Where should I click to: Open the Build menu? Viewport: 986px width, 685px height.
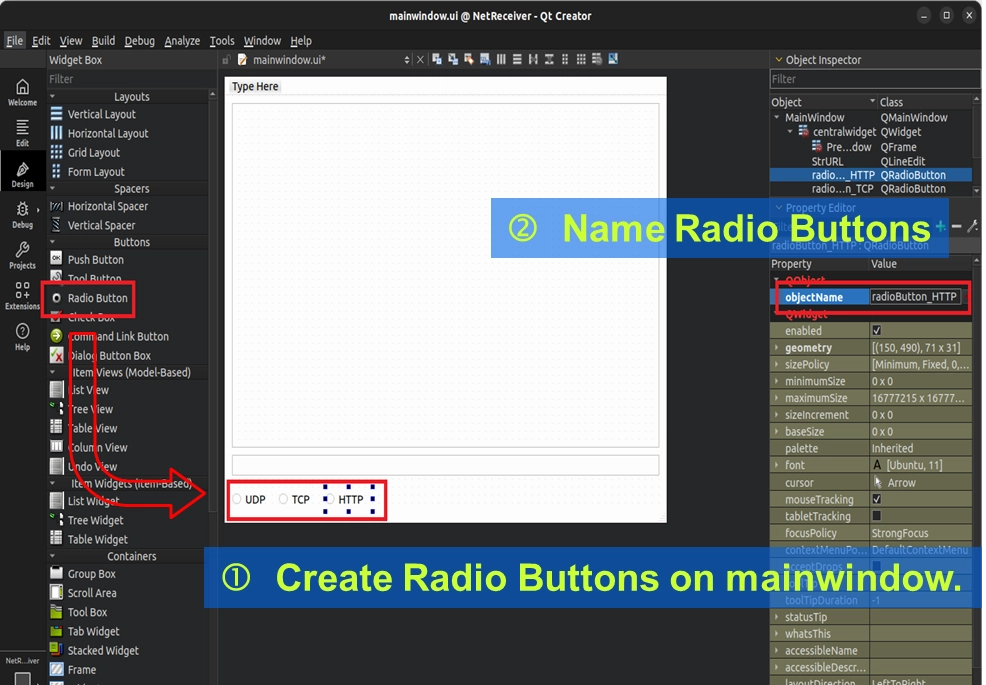tap(103, 41)
